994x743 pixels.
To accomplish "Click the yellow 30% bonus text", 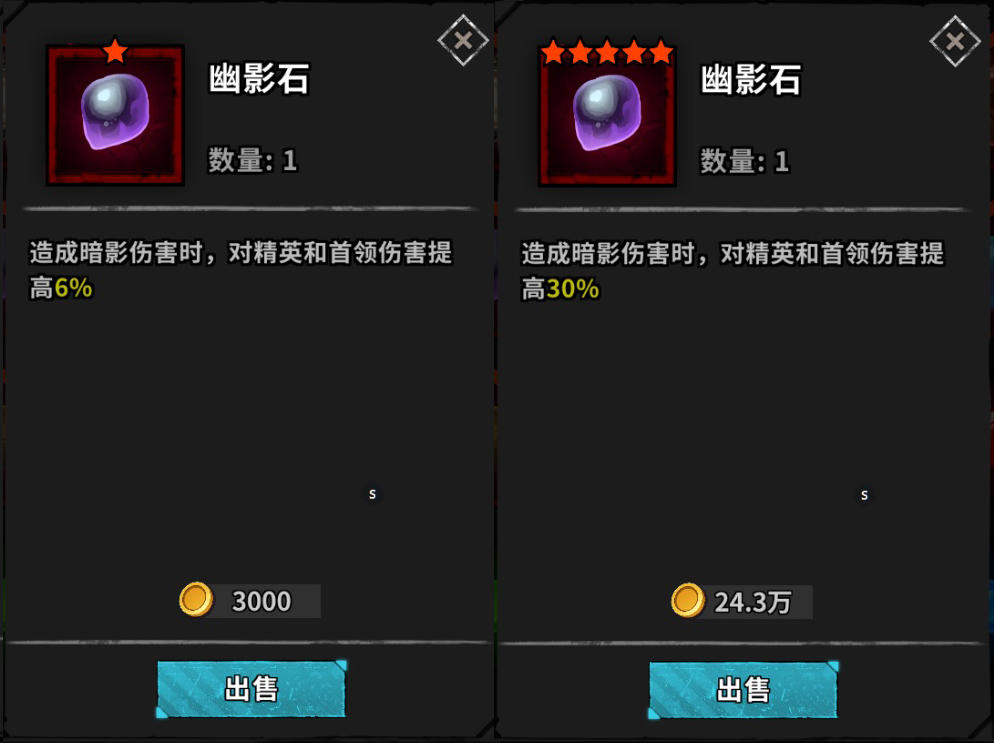I will pyautogui.click(x=572, y=290).
